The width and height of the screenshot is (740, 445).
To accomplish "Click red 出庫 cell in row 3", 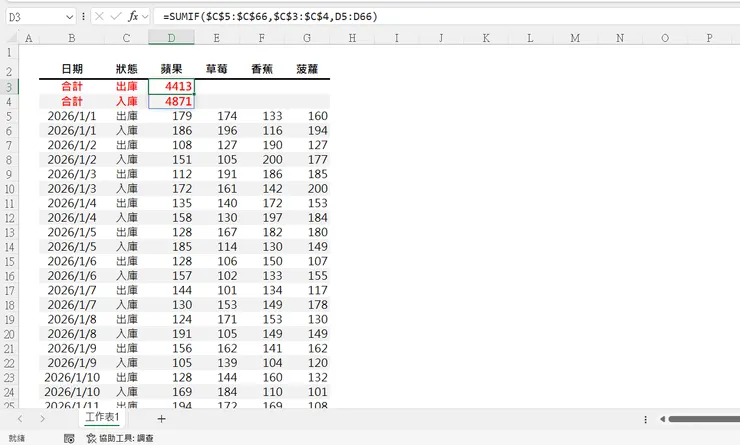I will pos(126,86).
